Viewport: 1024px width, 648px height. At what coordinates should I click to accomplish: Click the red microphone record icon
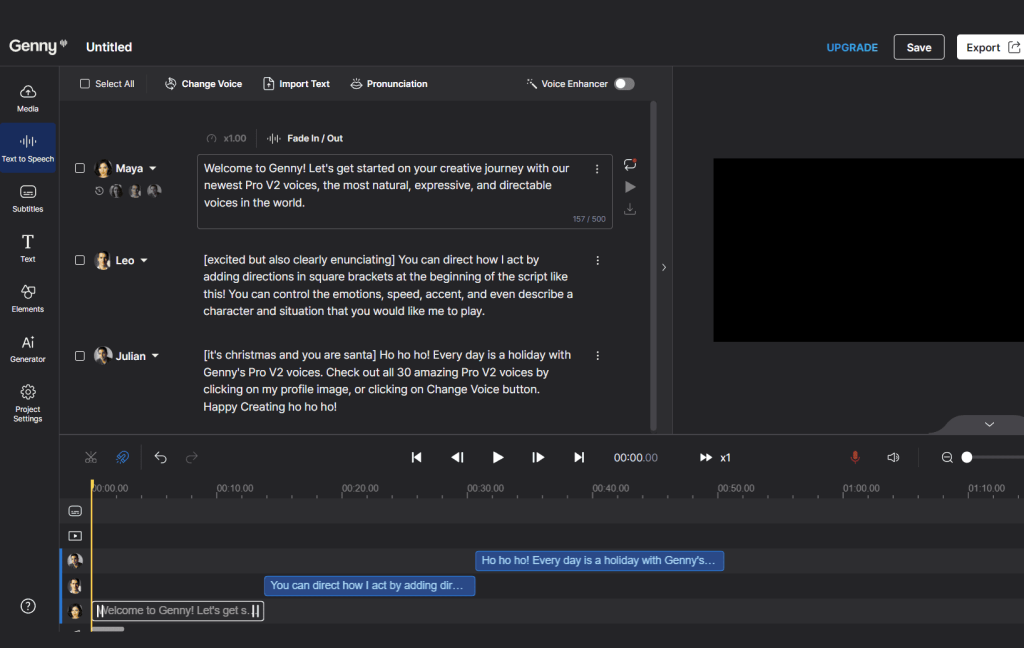tap(855, 457)
